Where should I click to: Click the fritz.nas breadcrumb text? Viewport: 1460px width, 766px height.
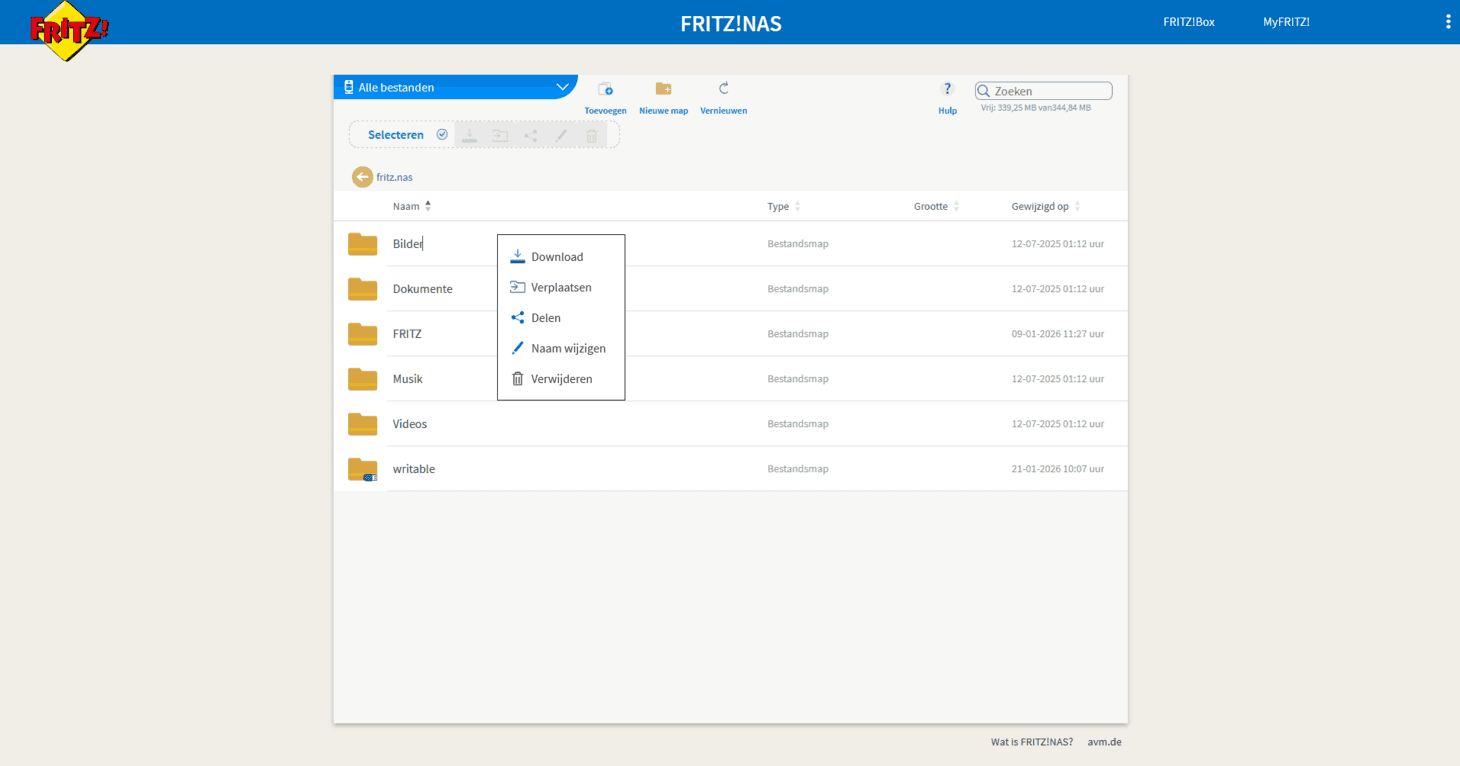394,177
